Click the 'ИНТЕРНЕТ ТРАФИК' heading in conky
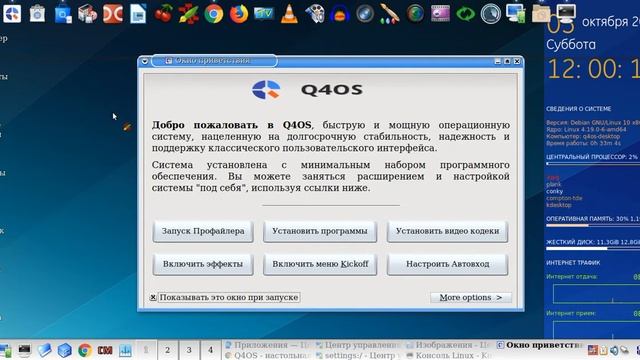The height and width of the screenshot is (360, 640). [573, 263]
